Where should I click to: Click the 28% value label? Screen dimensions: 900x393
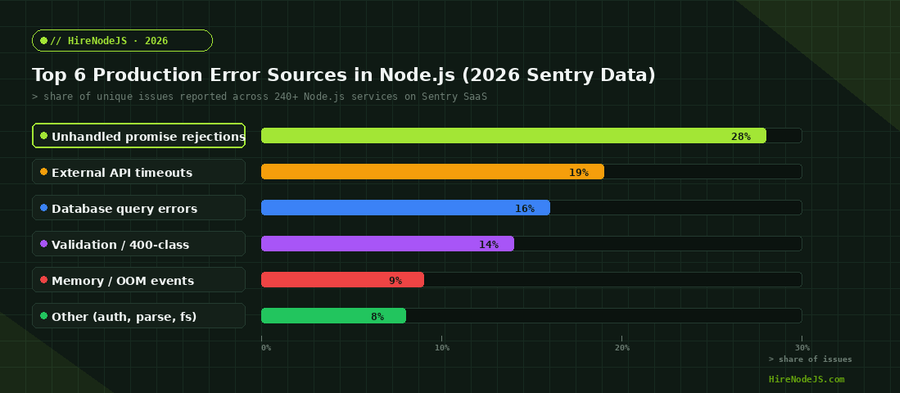click(740, 137)
